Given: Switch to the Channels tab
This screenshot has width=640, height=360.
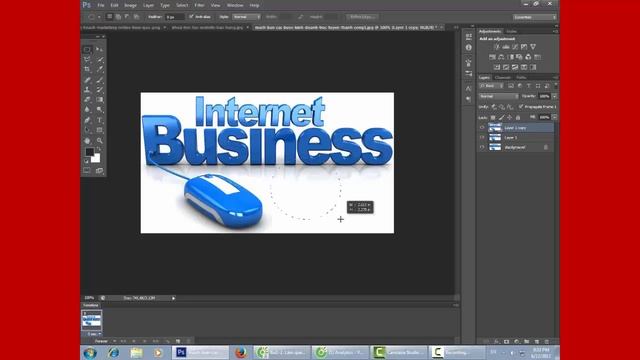Looking at the screenshot, I should (502, 78).
